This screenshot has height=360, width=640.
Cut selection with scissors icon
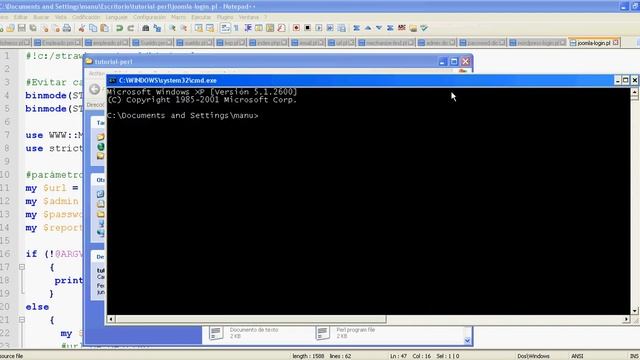point(82,28)
